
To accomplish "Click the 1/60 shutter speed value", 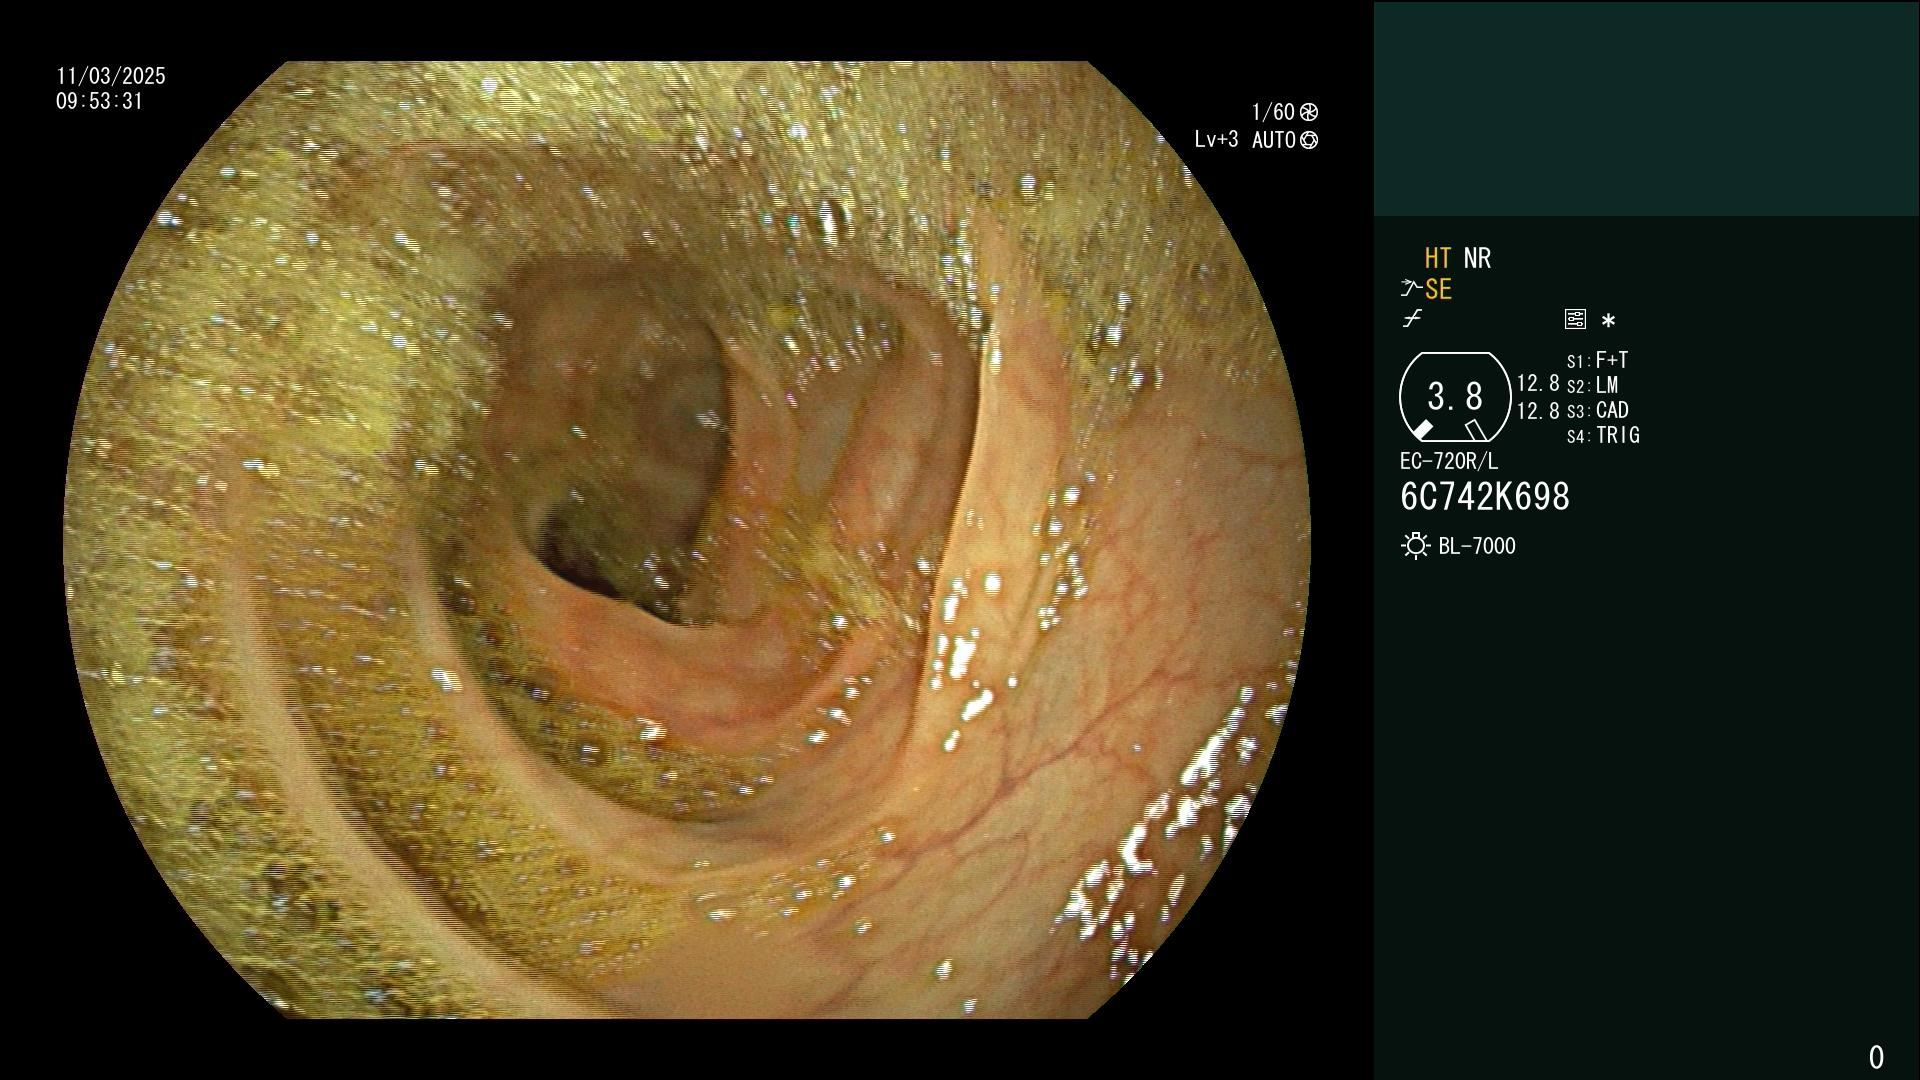I will 1273,112.
